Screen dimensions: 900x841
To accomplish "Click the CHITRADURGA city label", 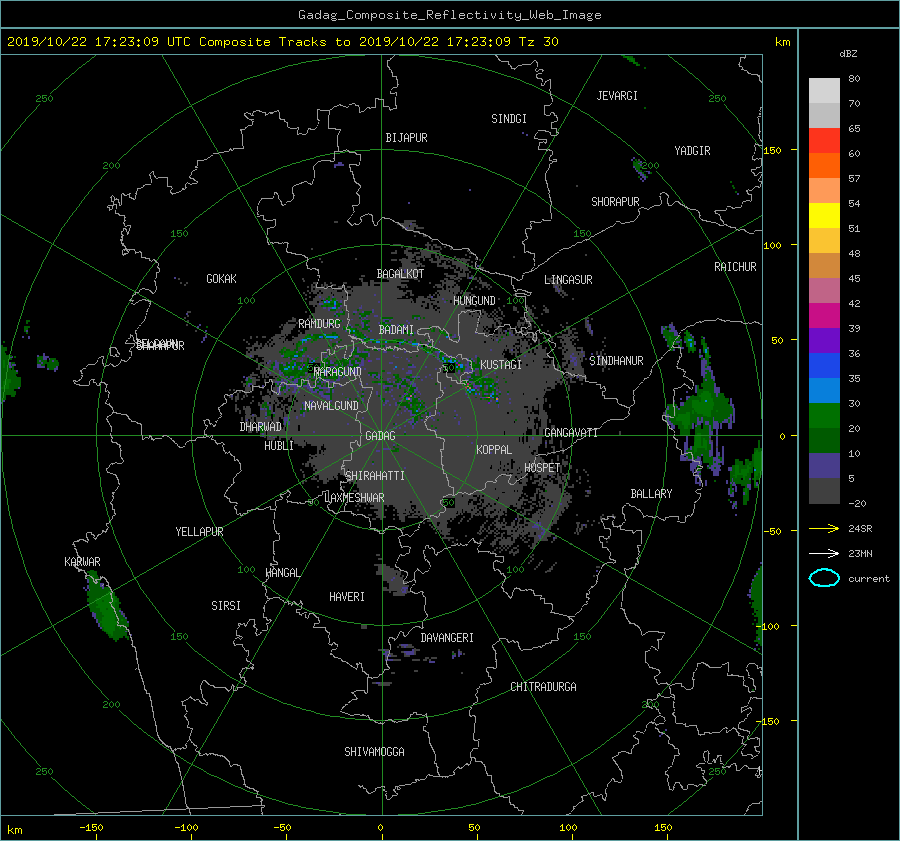I will coord(543,687).
